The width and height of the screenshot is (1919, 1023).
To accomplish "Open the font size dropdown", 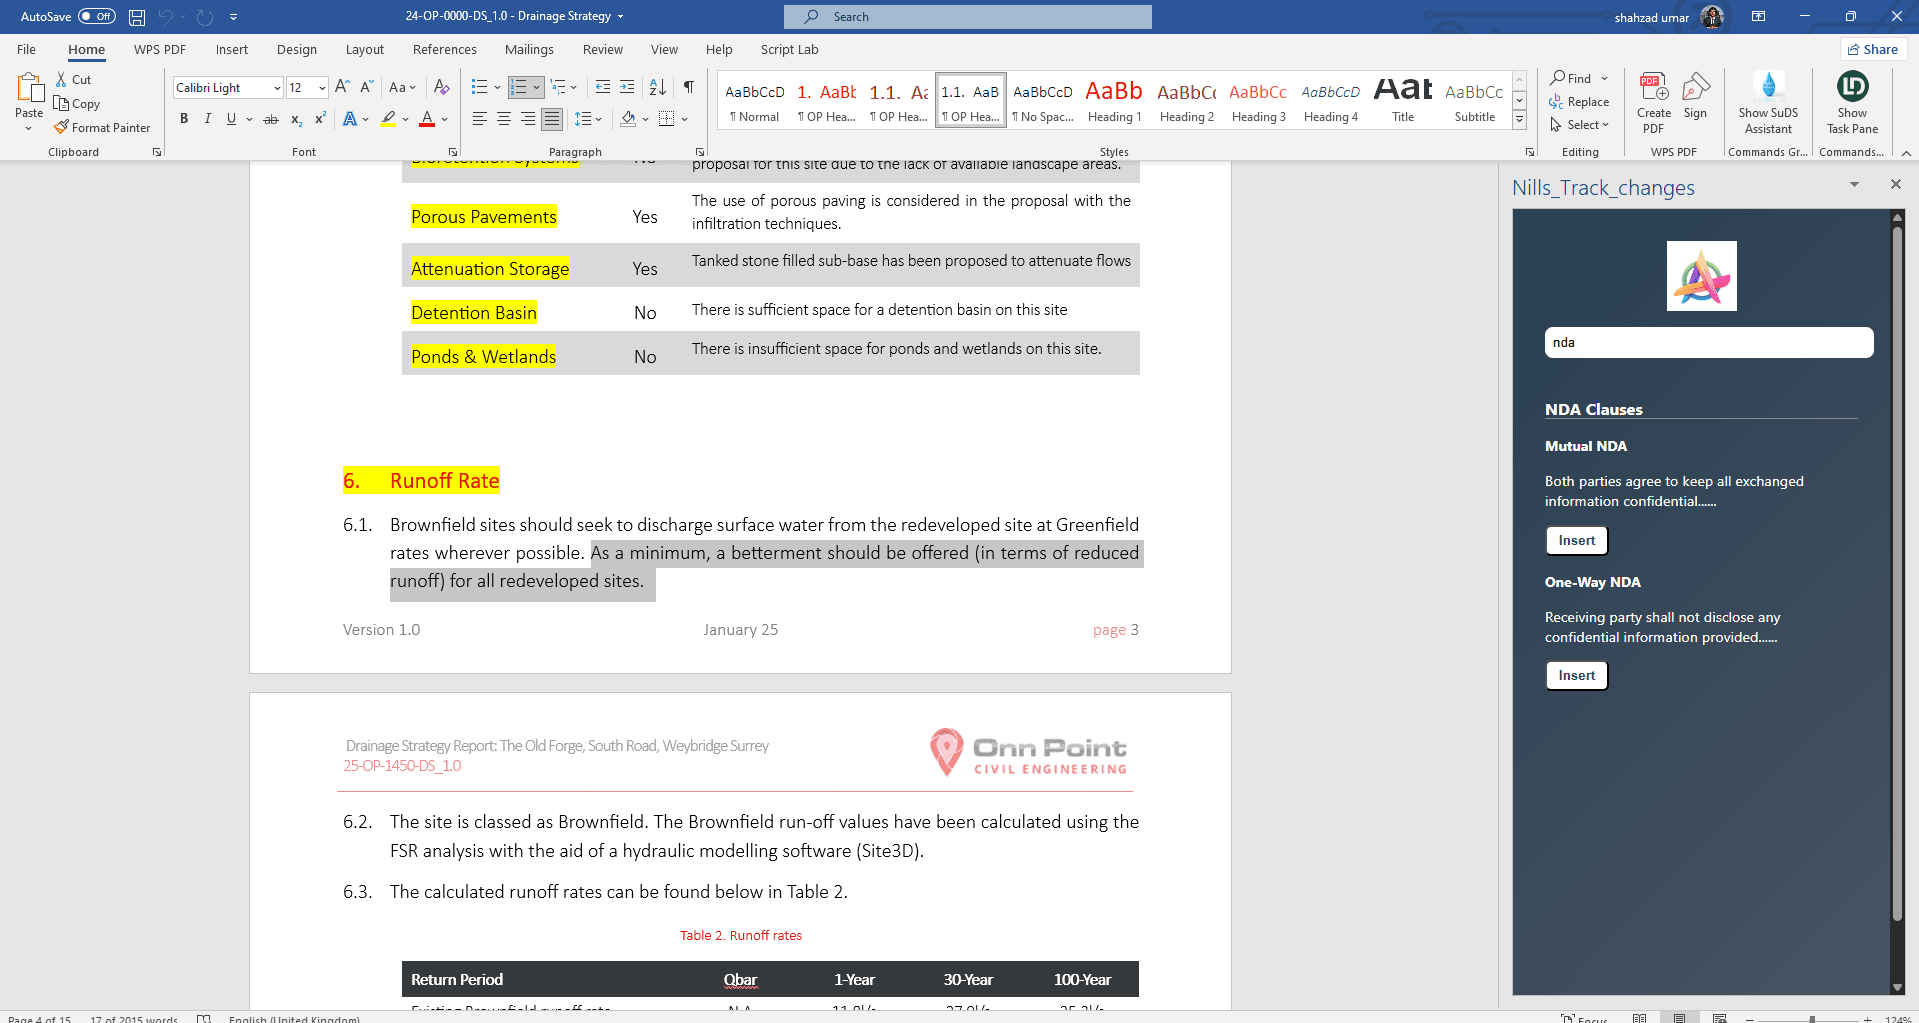I will pos(322,88).
